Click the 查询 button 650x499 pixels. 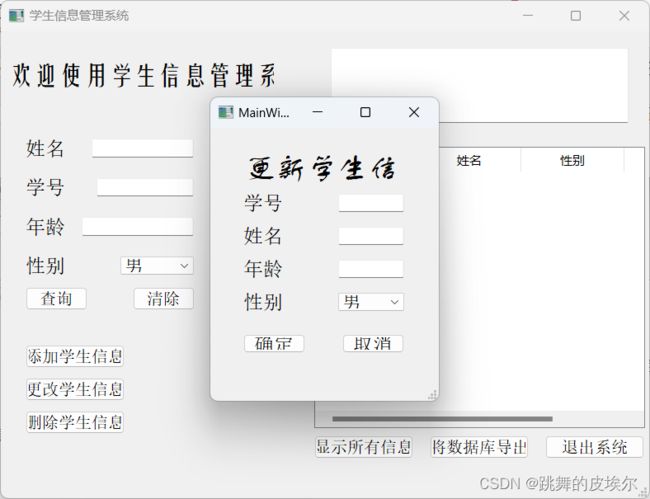click(56, 299)
